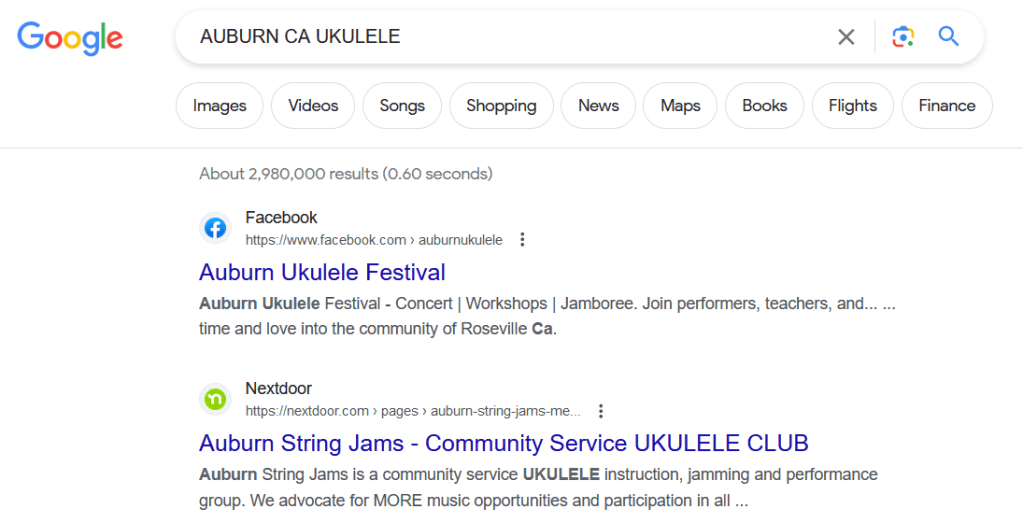
Task: Open Google Lens image search
Action: click(x=903, y=37)
